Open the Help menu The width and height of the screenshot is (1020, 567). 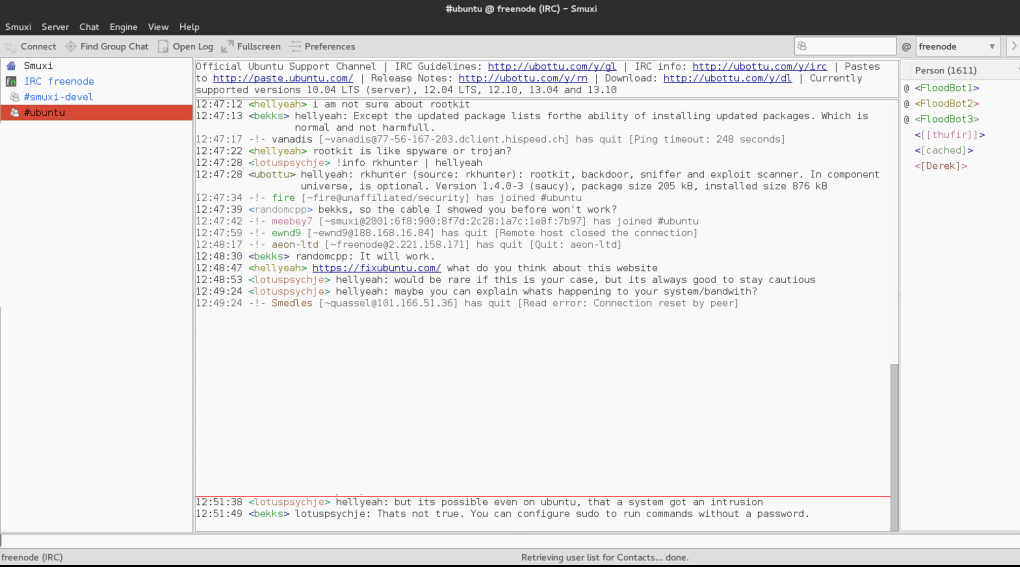click(x=189, y=27)
